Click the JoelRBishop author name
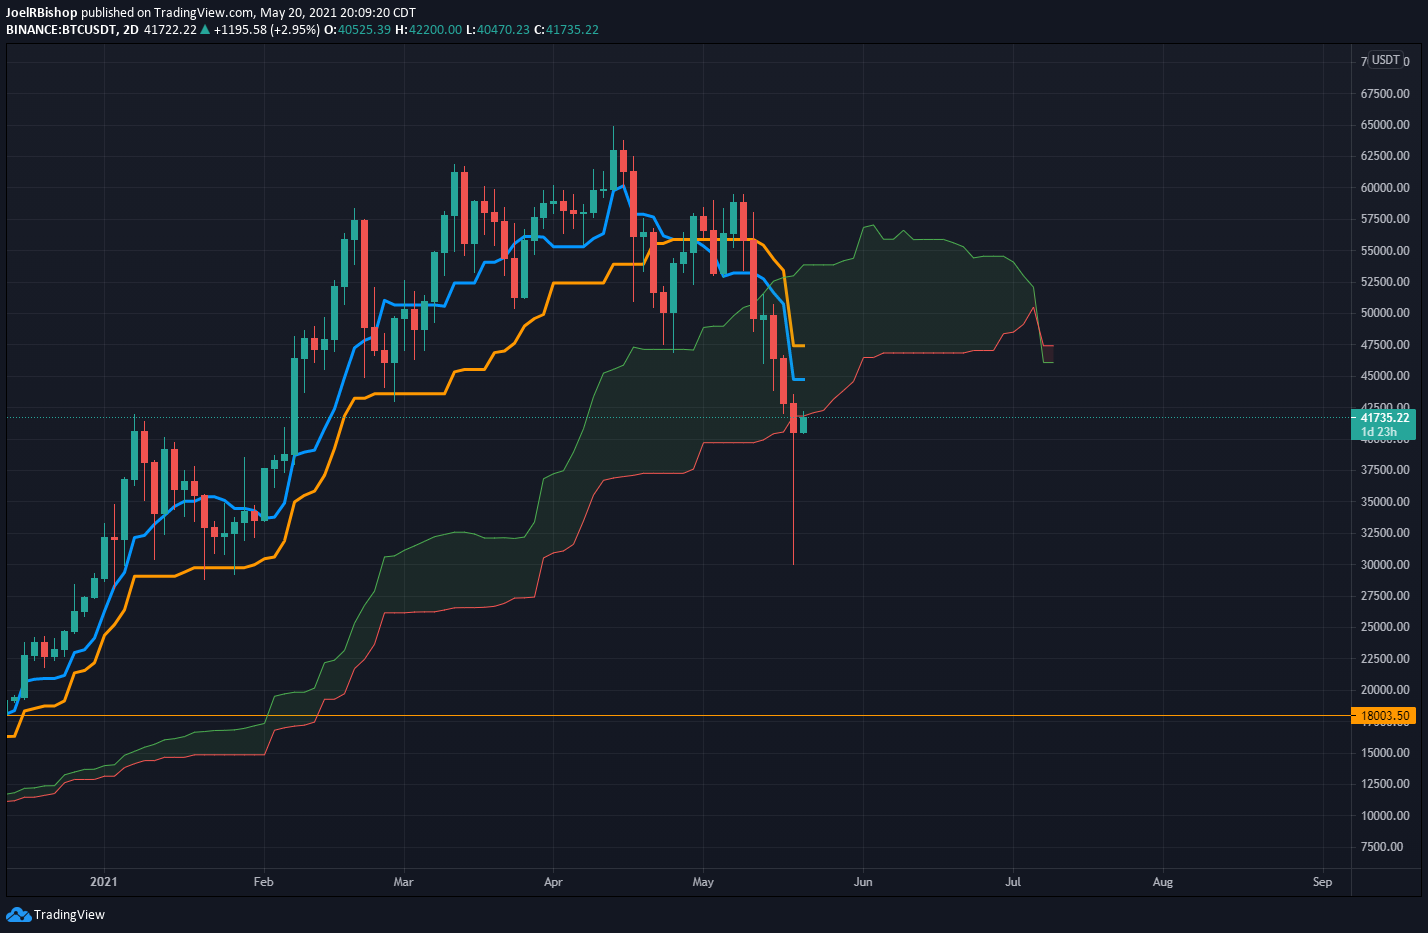The width and height of the screenshot is (1428, 933). pos(42,13)
